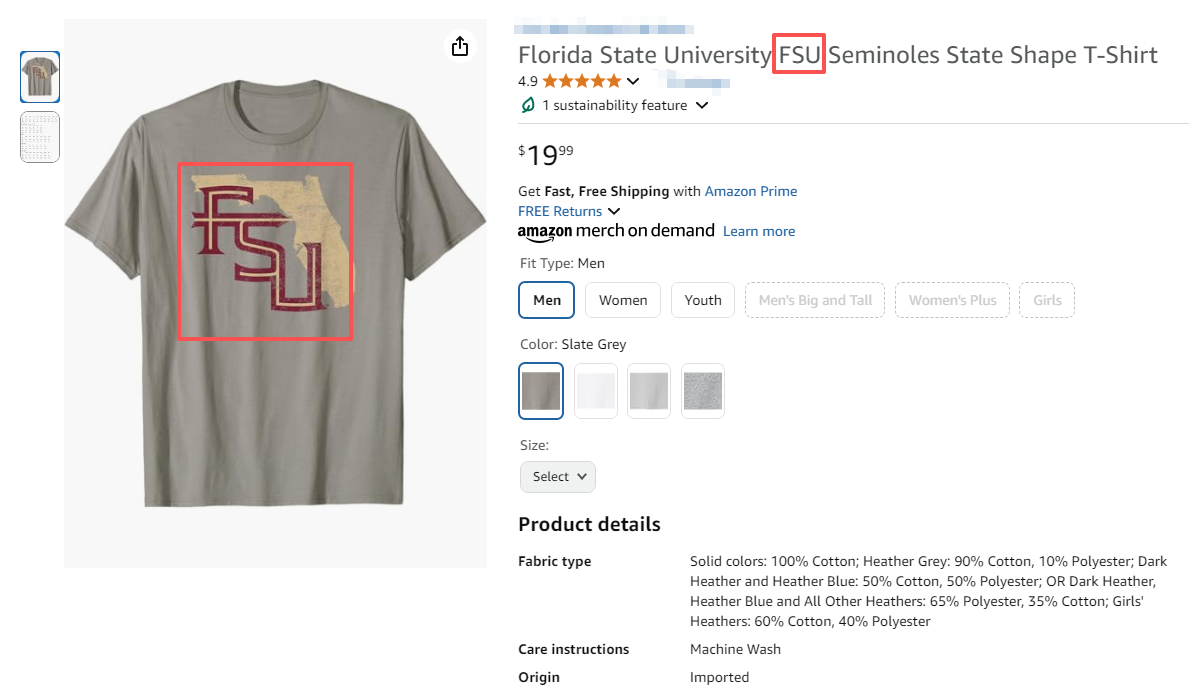Viewport: 1189px width, 685px height.
Task: Click the Learn more link
Action: pos(759,231)
